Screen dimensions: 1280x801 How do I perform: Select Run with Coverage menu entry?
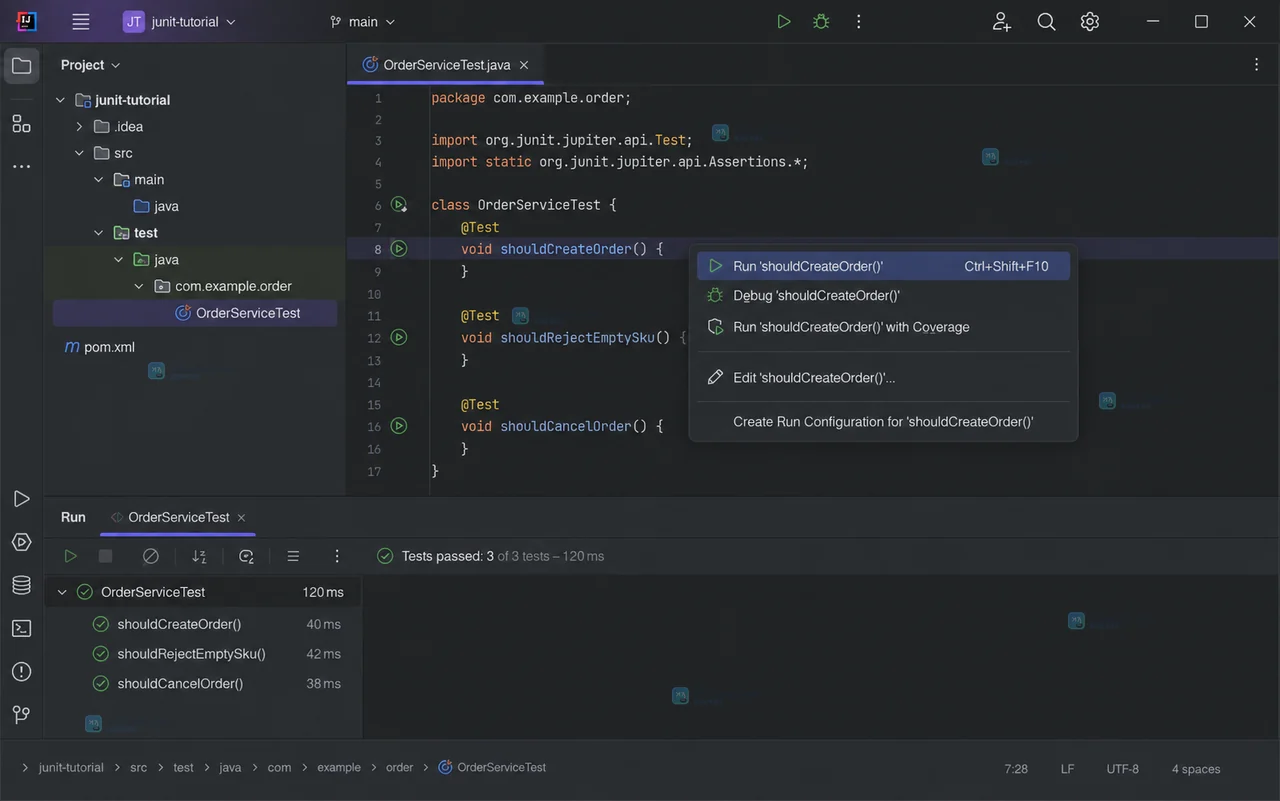pos(883,327)
